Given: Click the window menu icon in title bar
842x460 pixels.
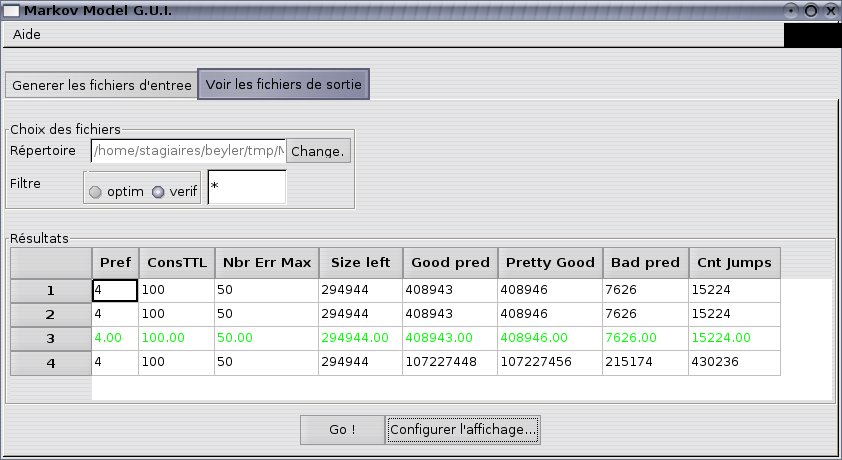Looking at the screenshot, I should 11,10.
